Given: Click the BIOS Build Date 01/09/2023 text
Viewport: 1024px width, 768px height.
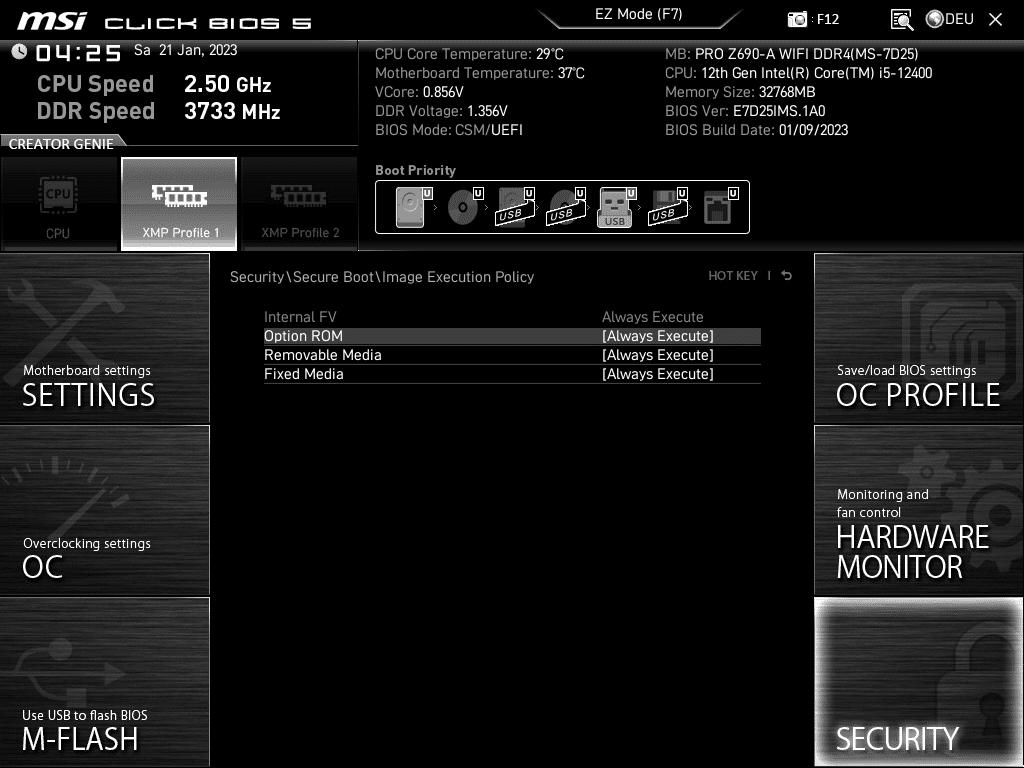Looking at the screenshot, I should pos(756,130).
